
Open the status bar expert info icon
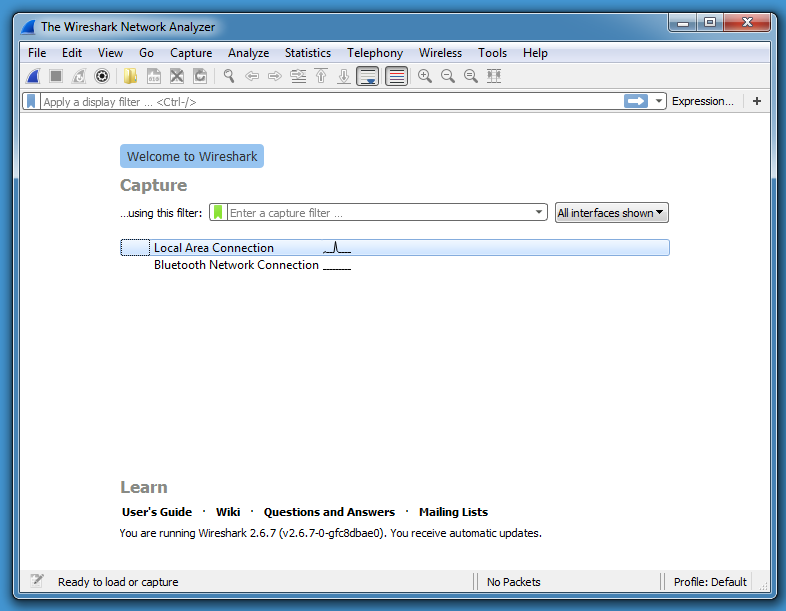(x=37, y=581)
